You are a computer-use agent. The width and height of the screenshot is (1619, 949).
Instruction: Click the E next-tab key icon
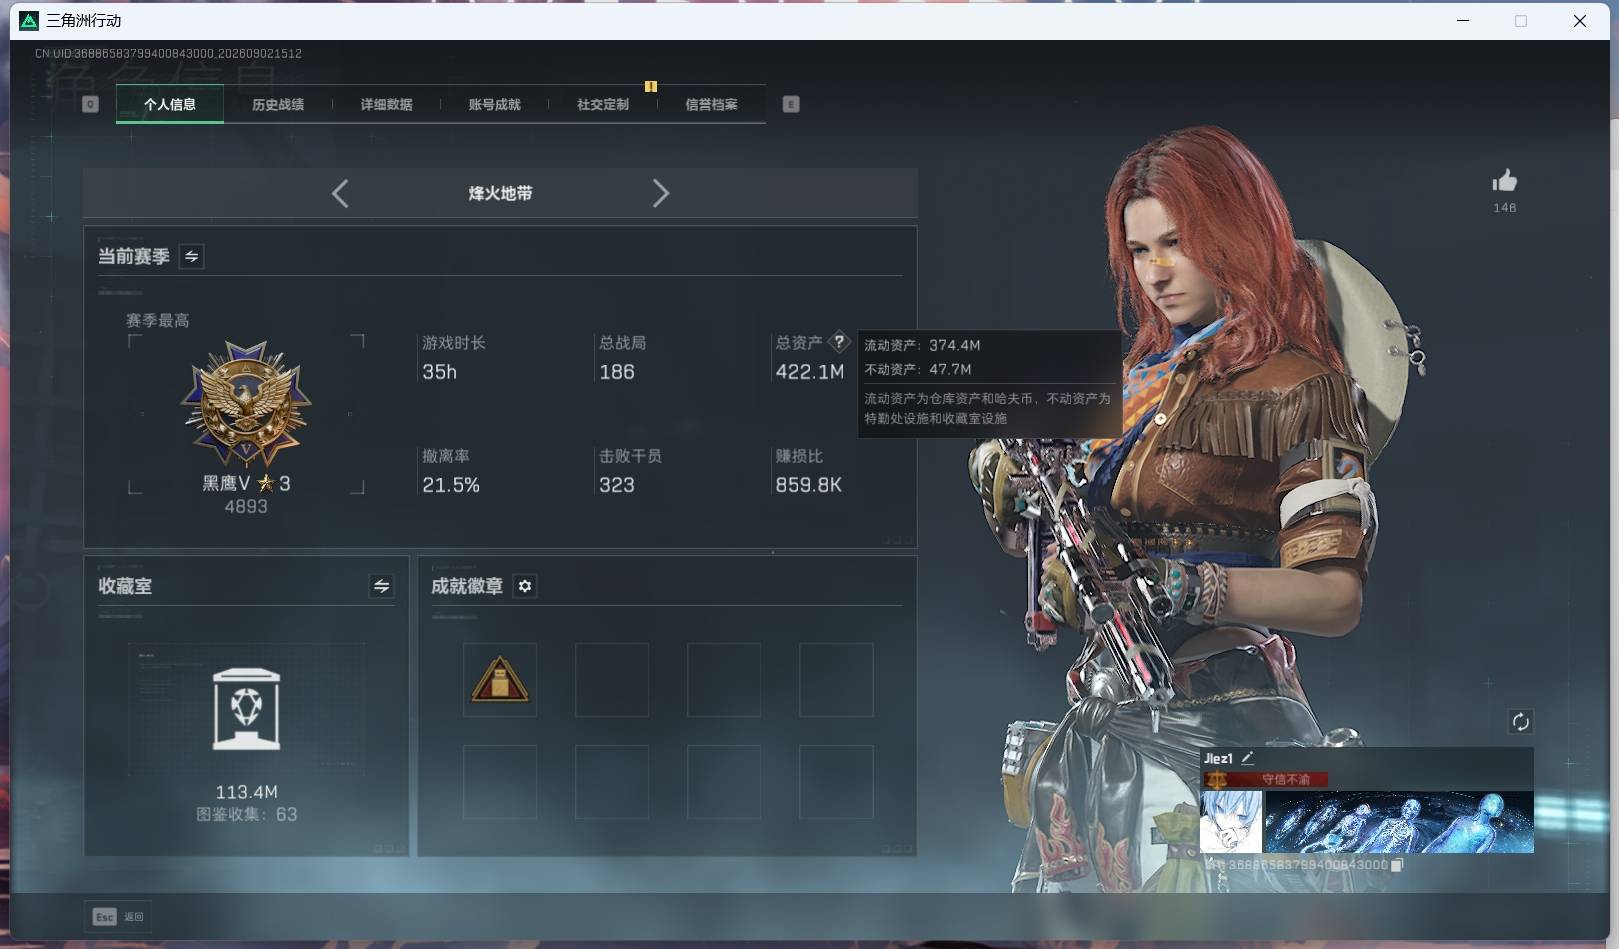click(x=791, y=104)
